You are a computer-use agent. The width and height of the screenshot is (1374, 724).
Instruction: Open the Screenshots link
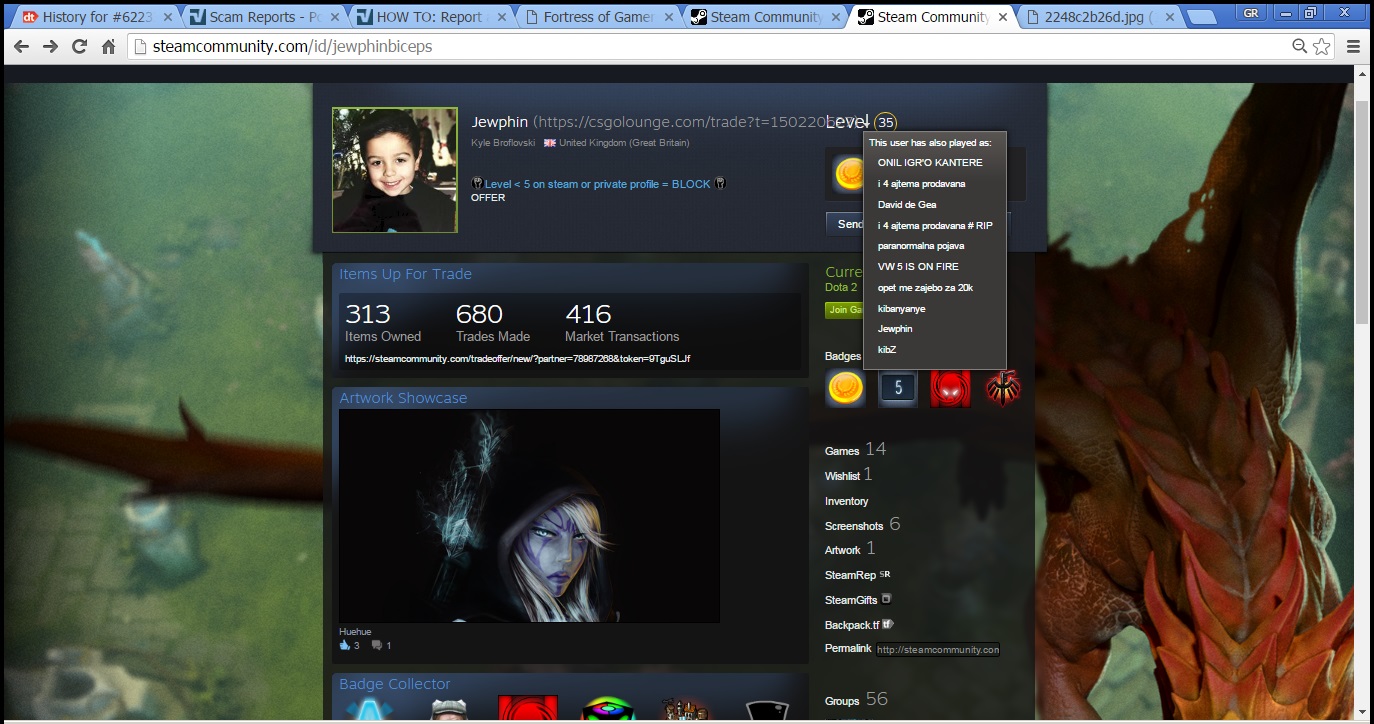pos(853,526)
